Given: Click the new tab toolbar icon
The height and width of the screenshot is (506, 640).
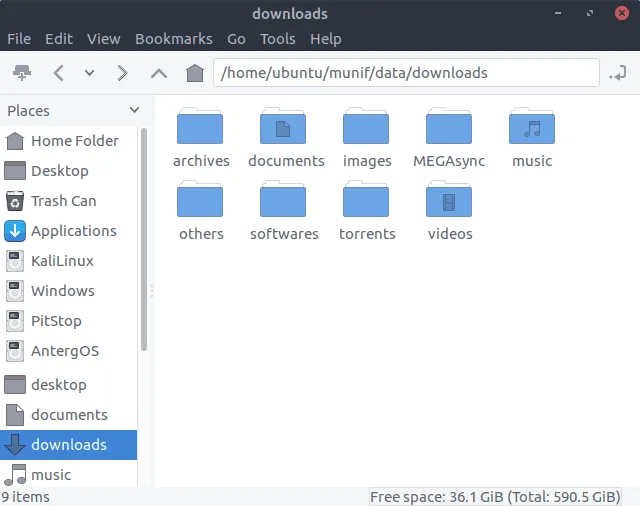Looking at the screenshot, I should [x=21, y=73].
